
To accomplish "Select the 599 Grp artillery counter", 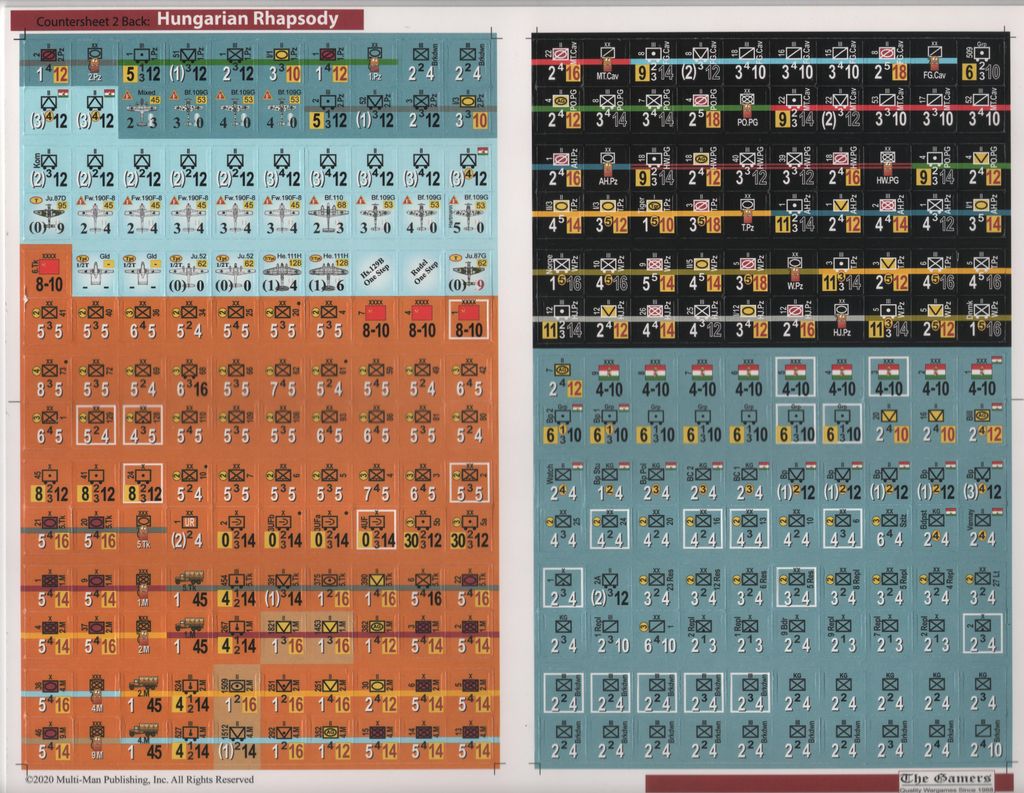I will (x=982, y=63).
